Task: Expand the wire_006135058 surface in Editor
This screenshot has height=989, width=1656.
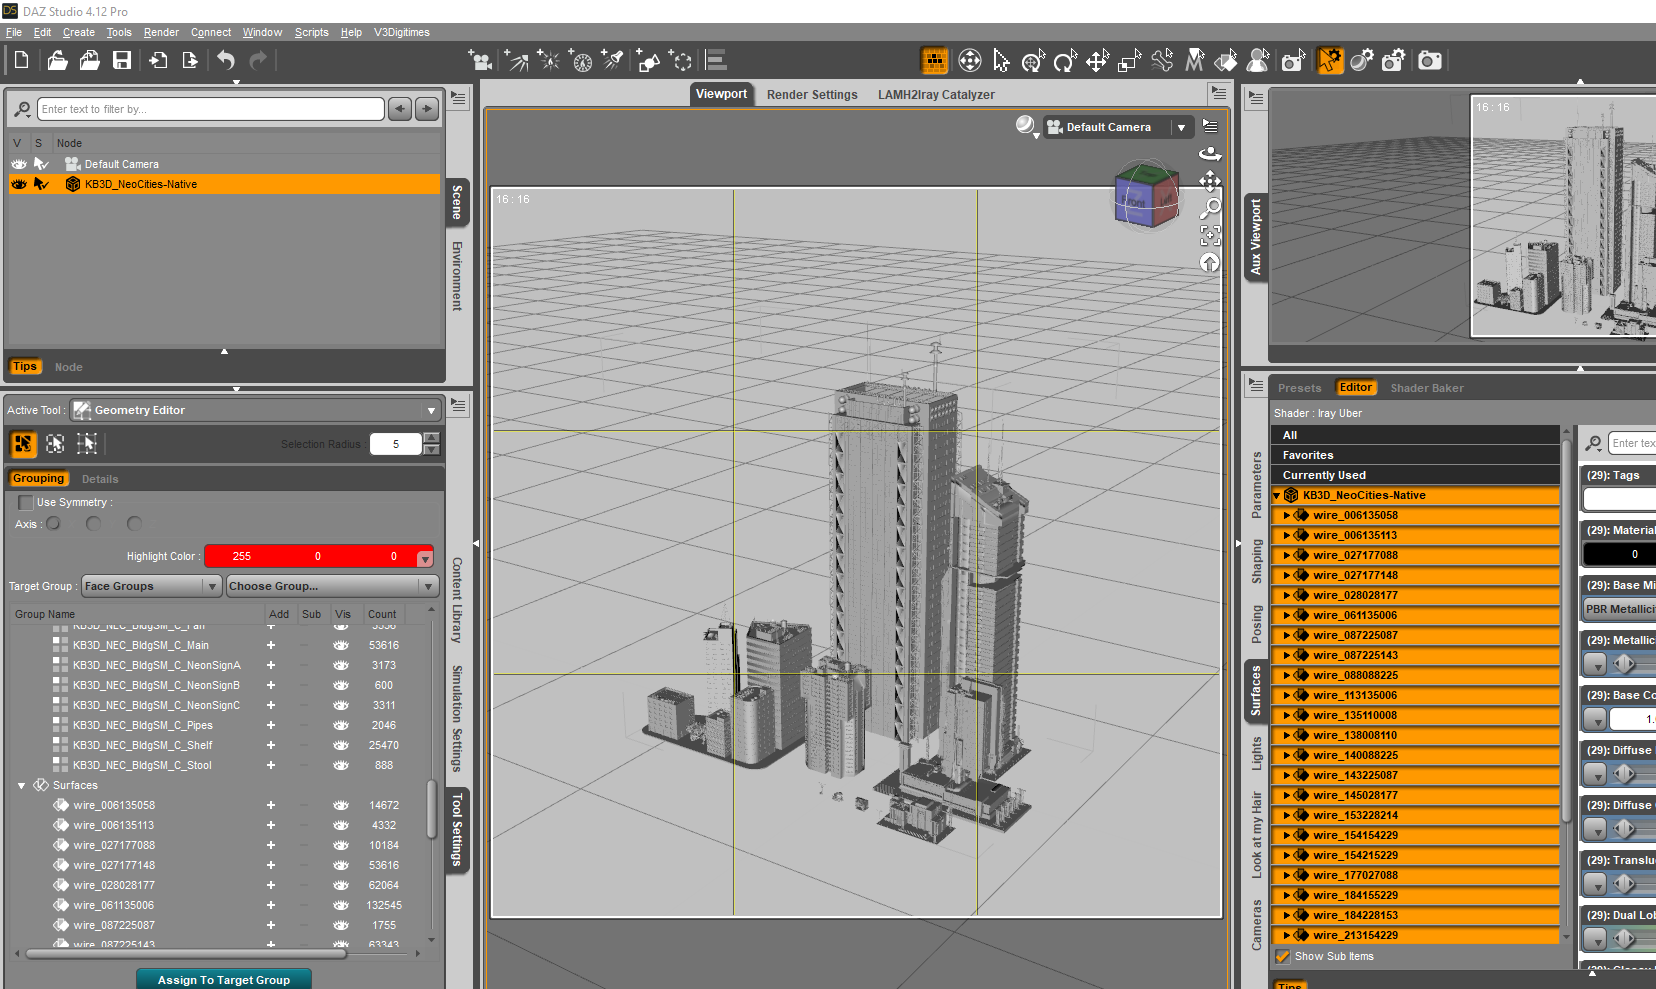Action: tap(1287, 515)
